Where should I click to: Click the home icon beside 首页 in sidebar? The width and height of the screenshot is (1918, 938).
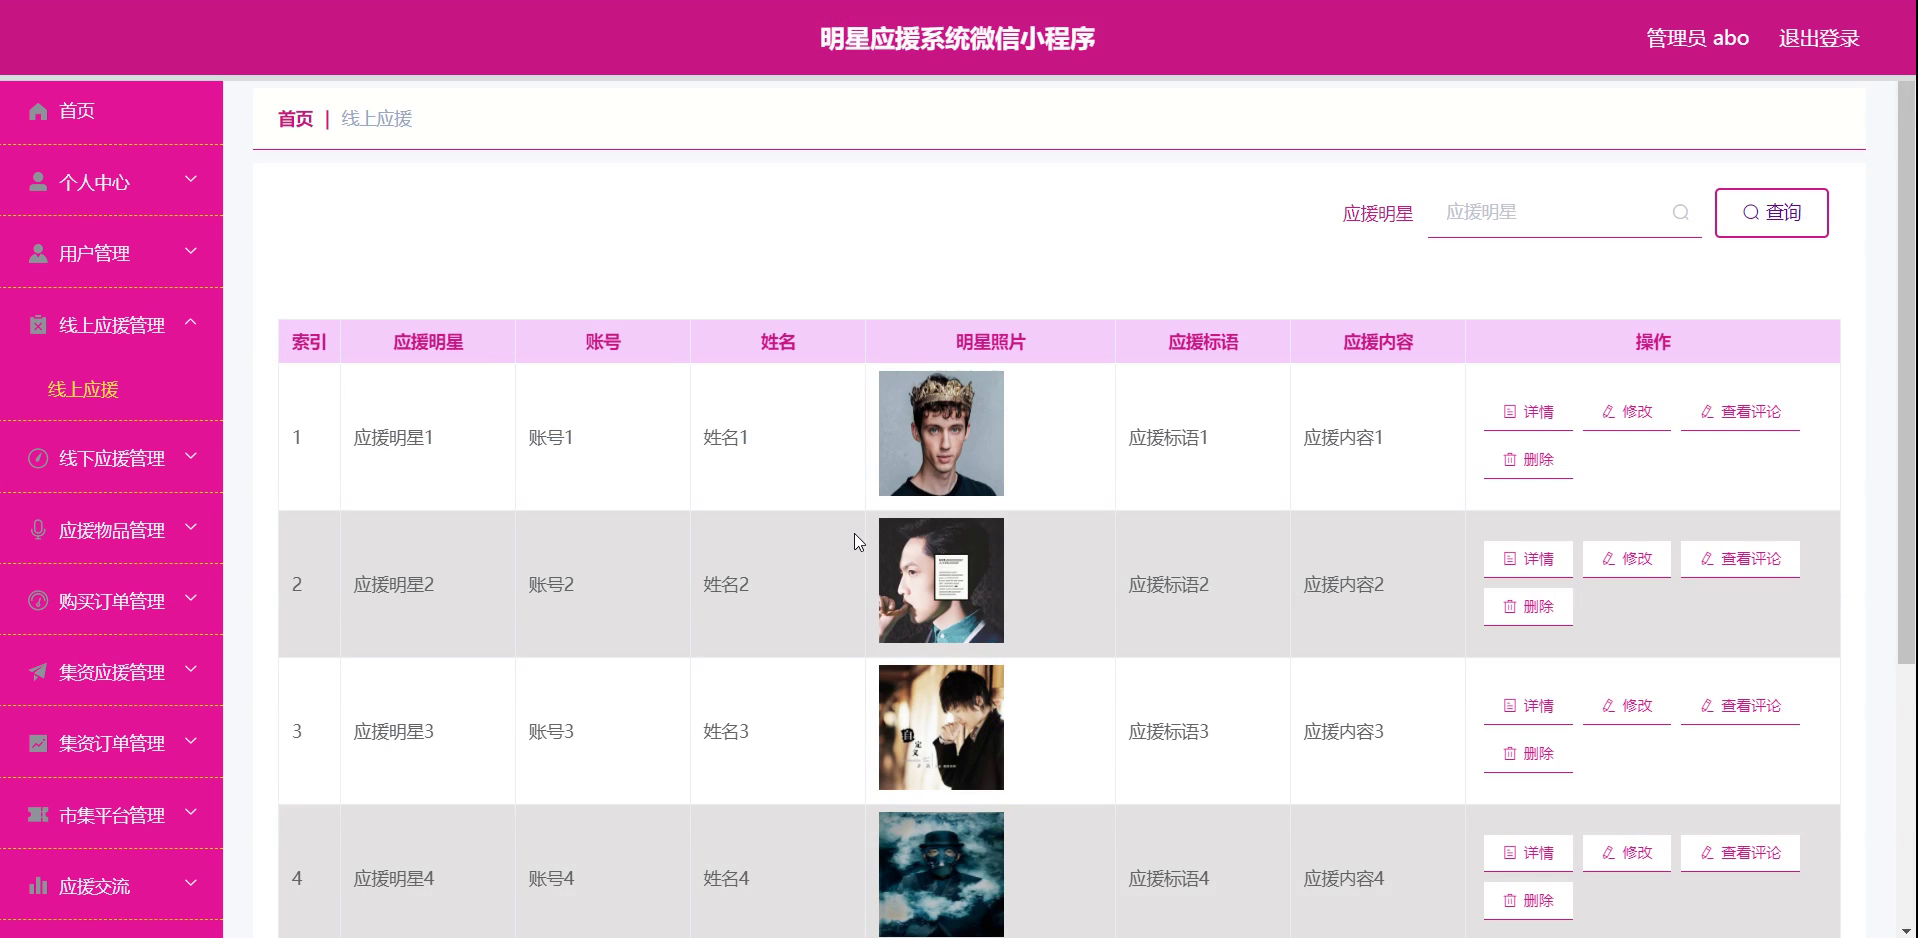38,111
